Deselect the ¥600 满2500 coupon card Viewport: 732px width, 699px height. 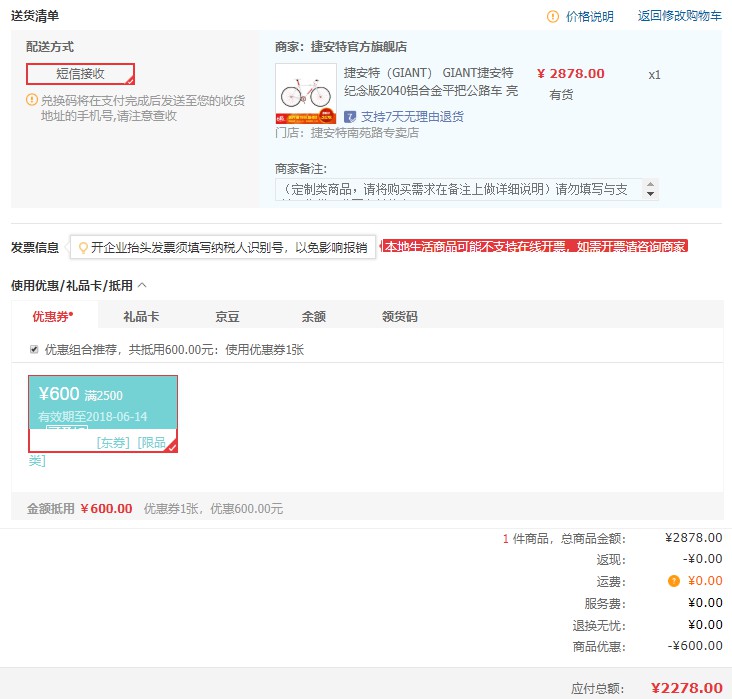point(103,414)
